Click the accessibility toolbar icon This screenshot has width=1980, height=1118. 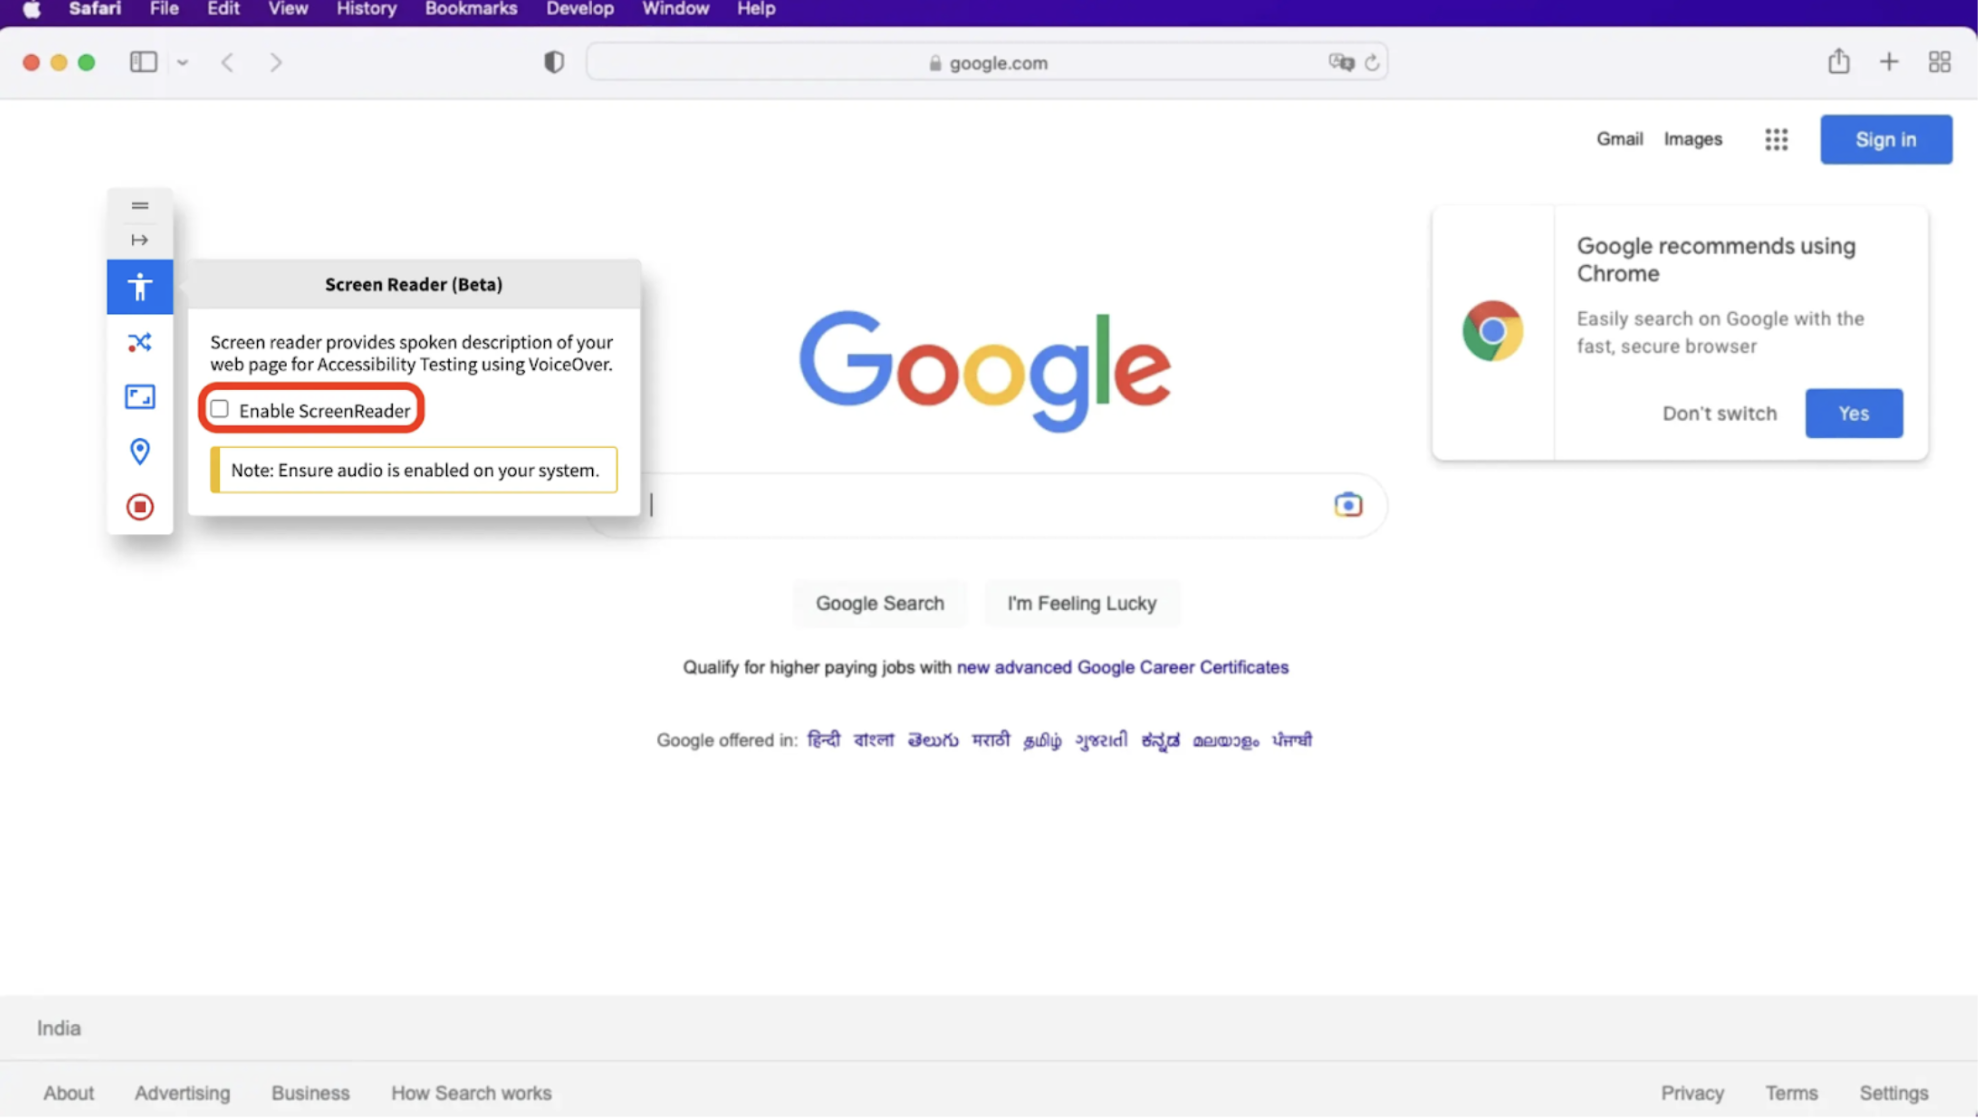[x=140, y=287]
